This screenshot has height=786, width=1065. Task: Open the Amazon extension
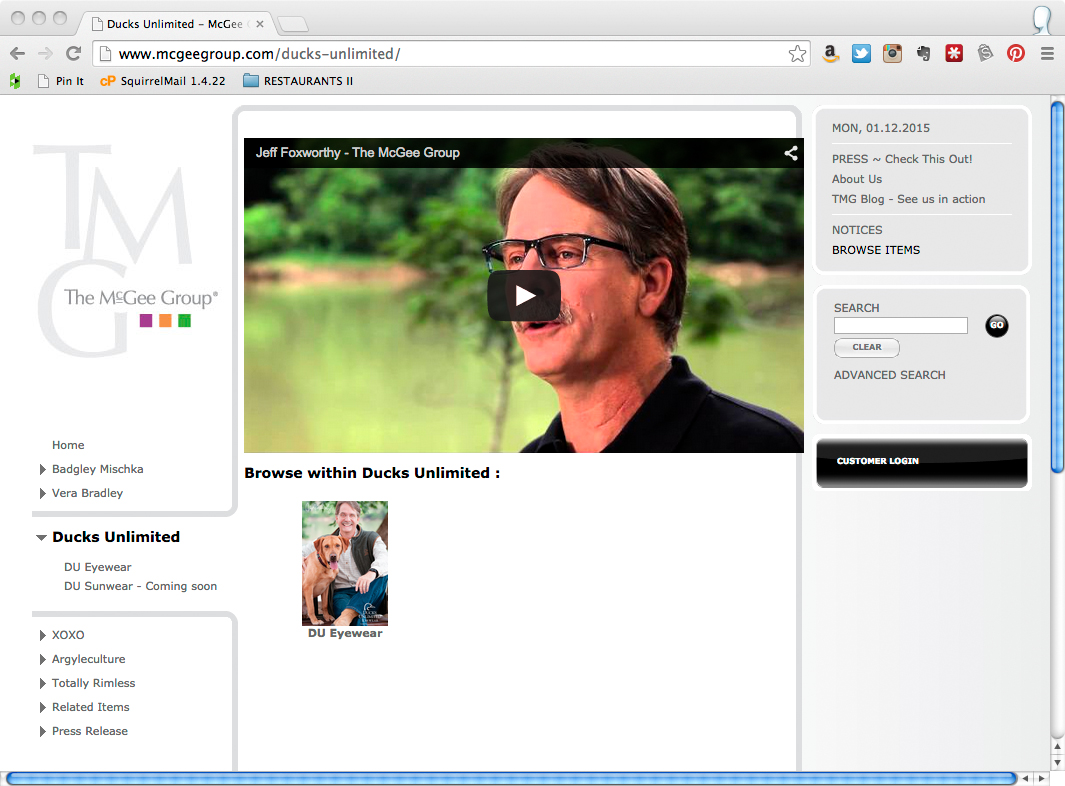click(830, 54)
